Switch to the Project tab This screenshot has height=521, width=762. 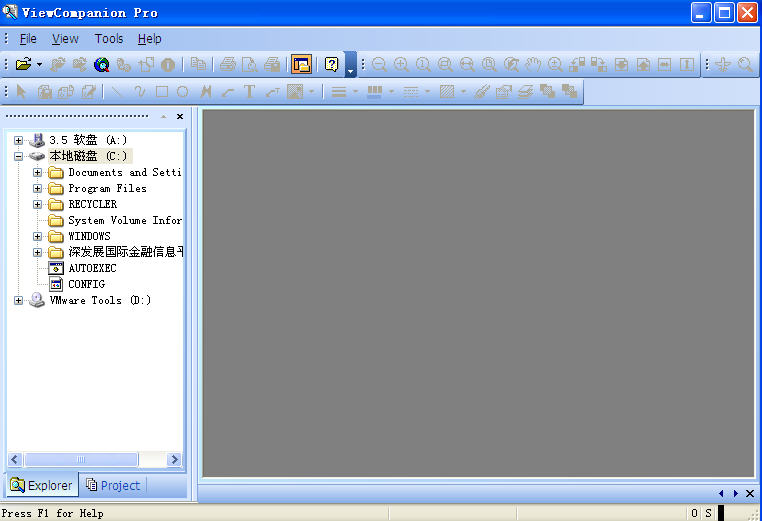click(x=113, y=485)
